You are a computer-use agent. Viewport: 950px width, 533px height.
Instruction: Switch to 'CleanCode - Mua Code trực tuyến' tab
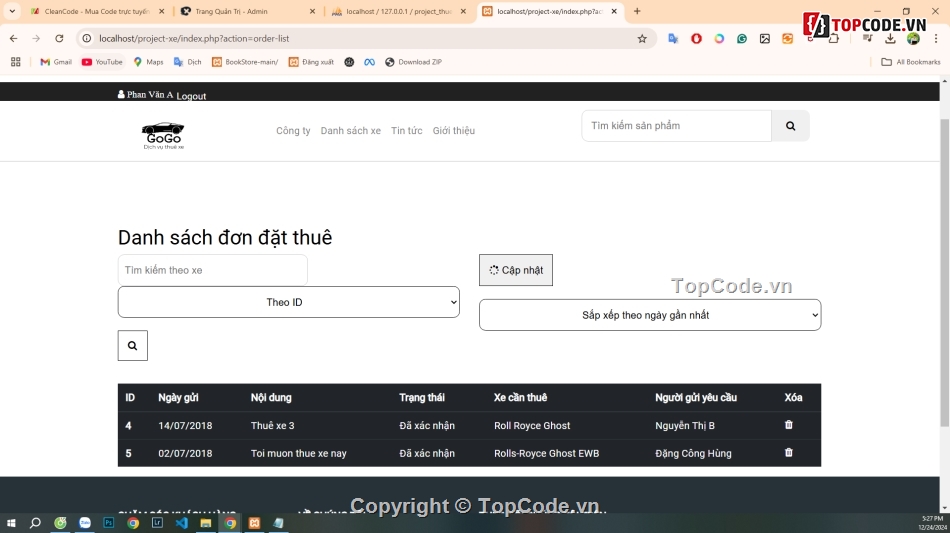(x=98, y=12)
